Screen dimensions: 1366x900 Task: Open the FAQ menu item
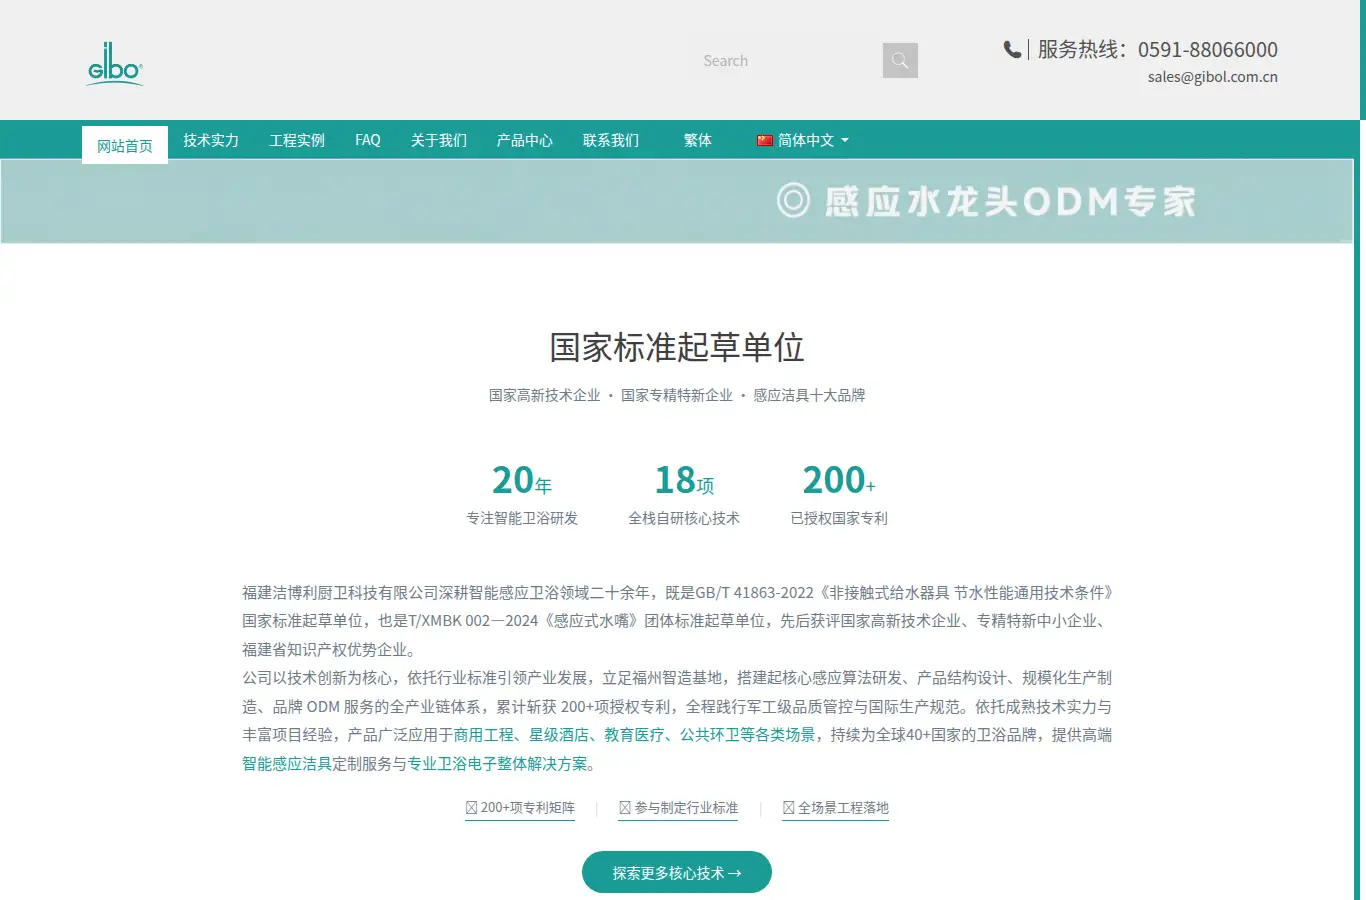368,140
